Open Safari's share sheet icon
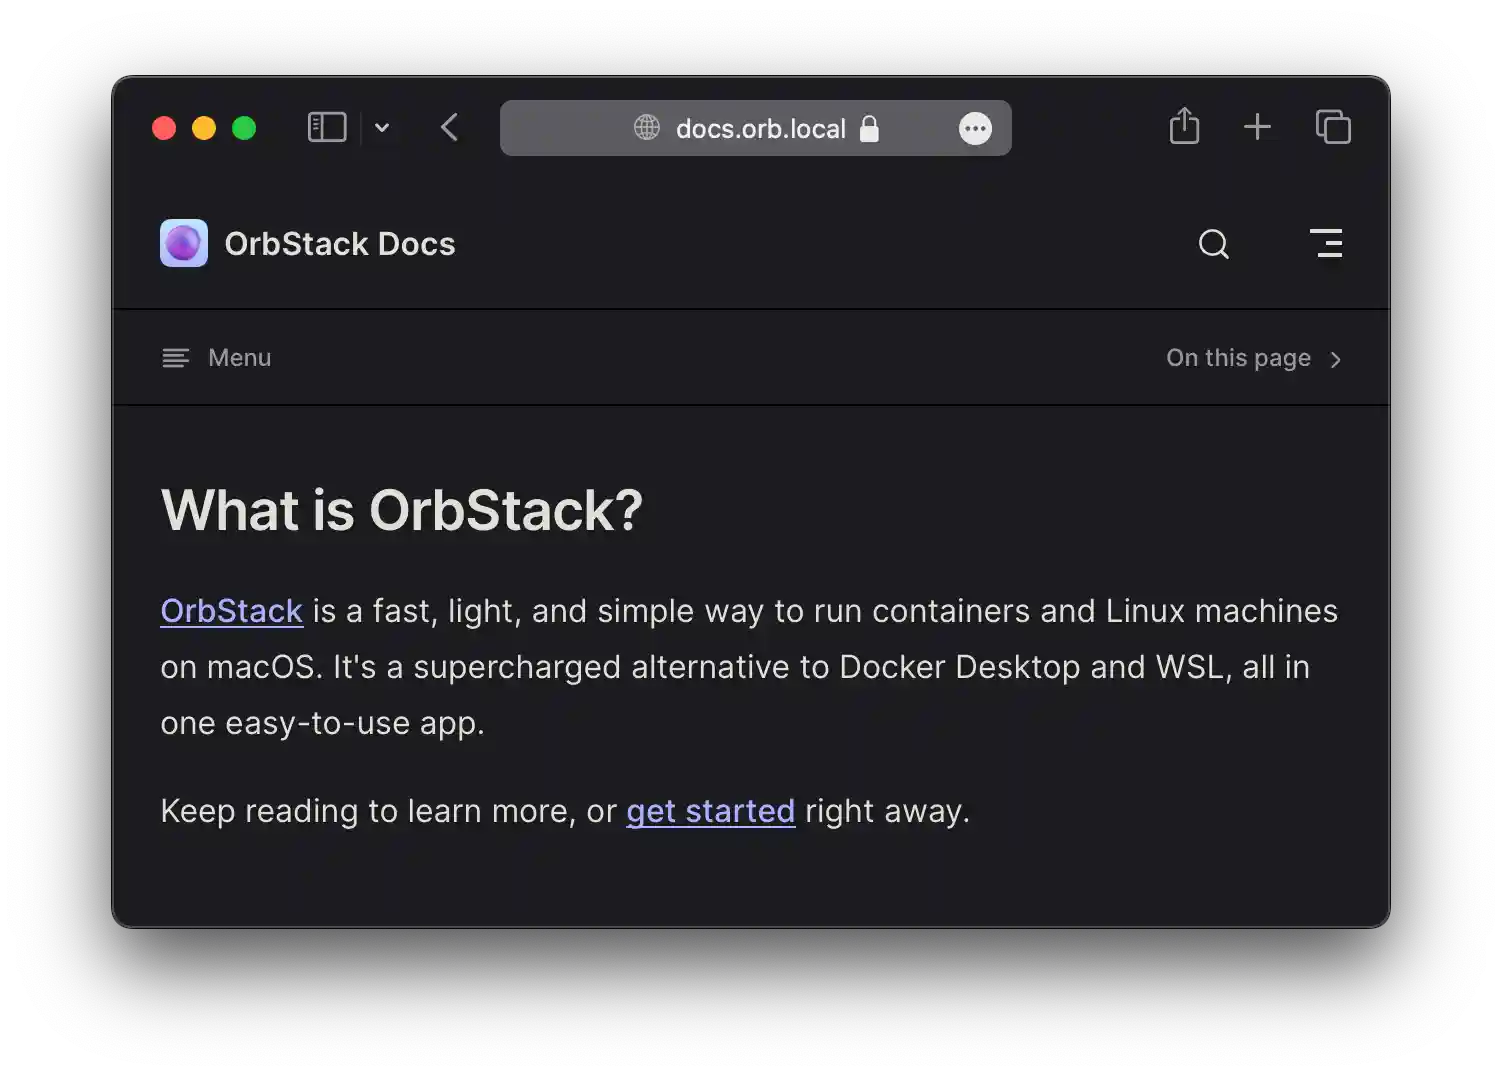The width and height of the screenshot is (1502, 1076). pos(1185,126)
